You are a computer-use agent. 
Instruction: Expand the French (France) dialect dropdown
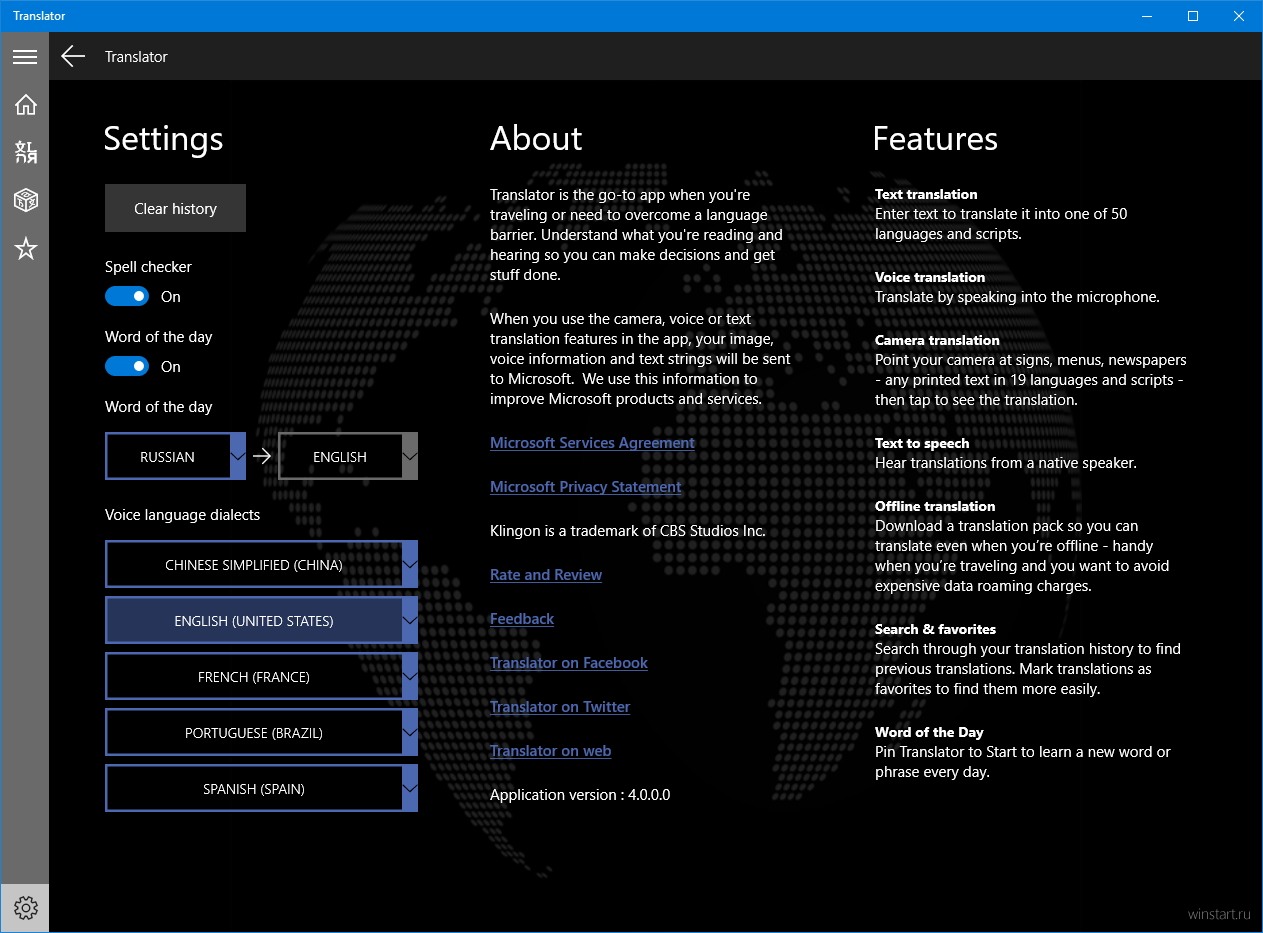tap(261, 676)
